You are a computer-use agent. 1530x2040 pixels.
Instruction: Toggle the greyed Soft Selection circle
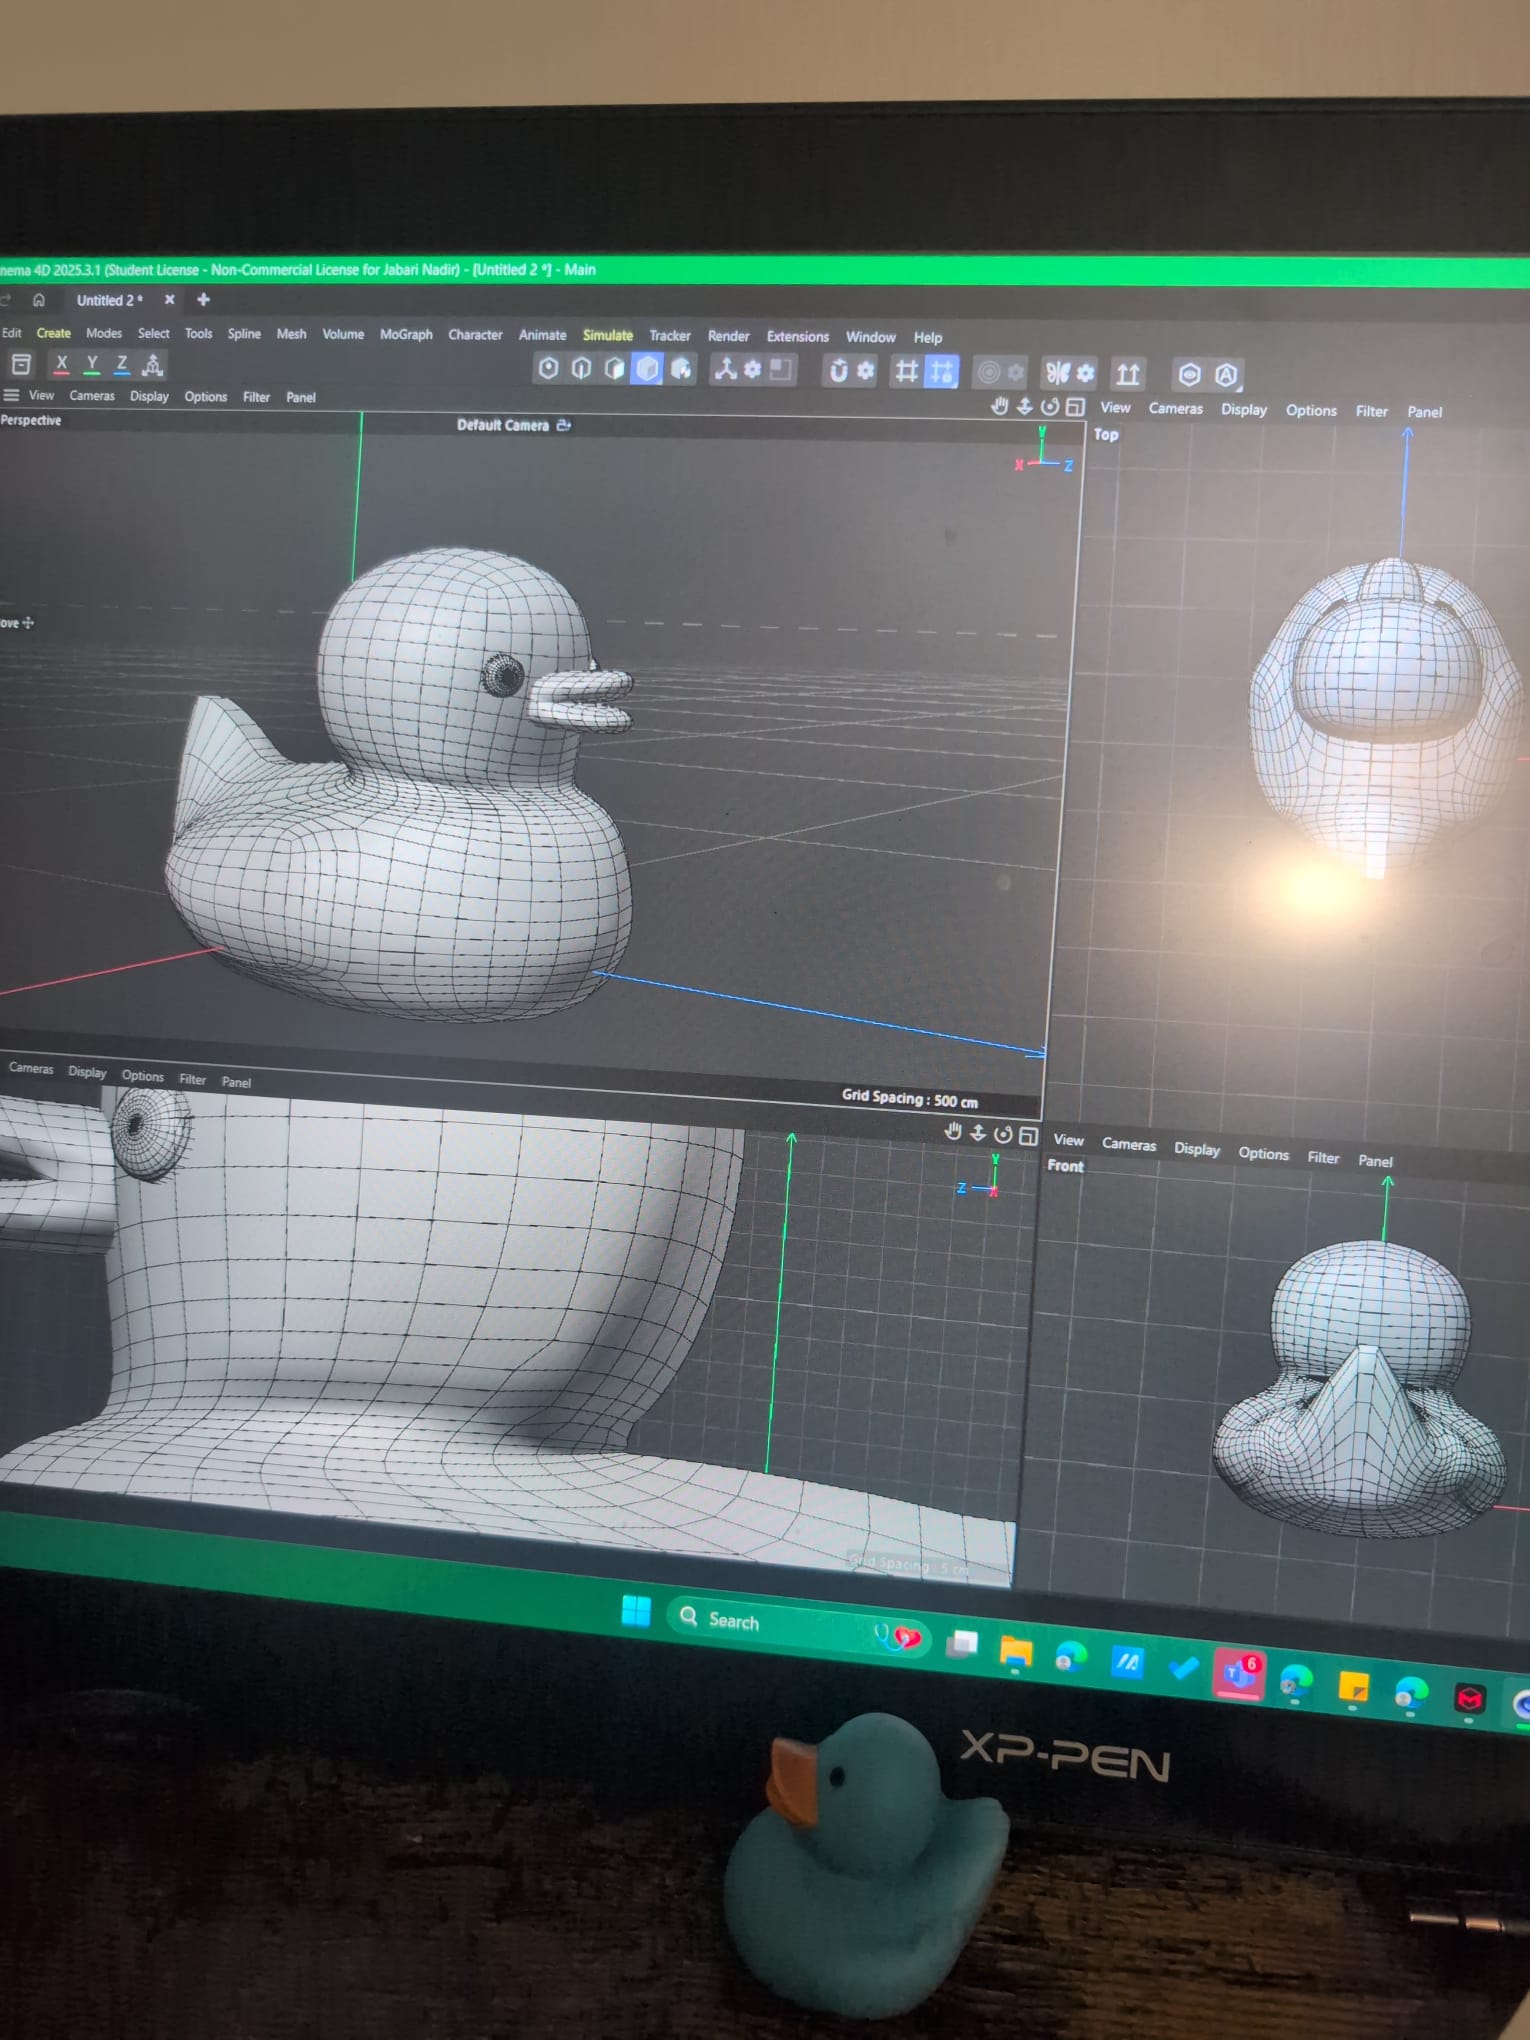[x=988, y=373]
